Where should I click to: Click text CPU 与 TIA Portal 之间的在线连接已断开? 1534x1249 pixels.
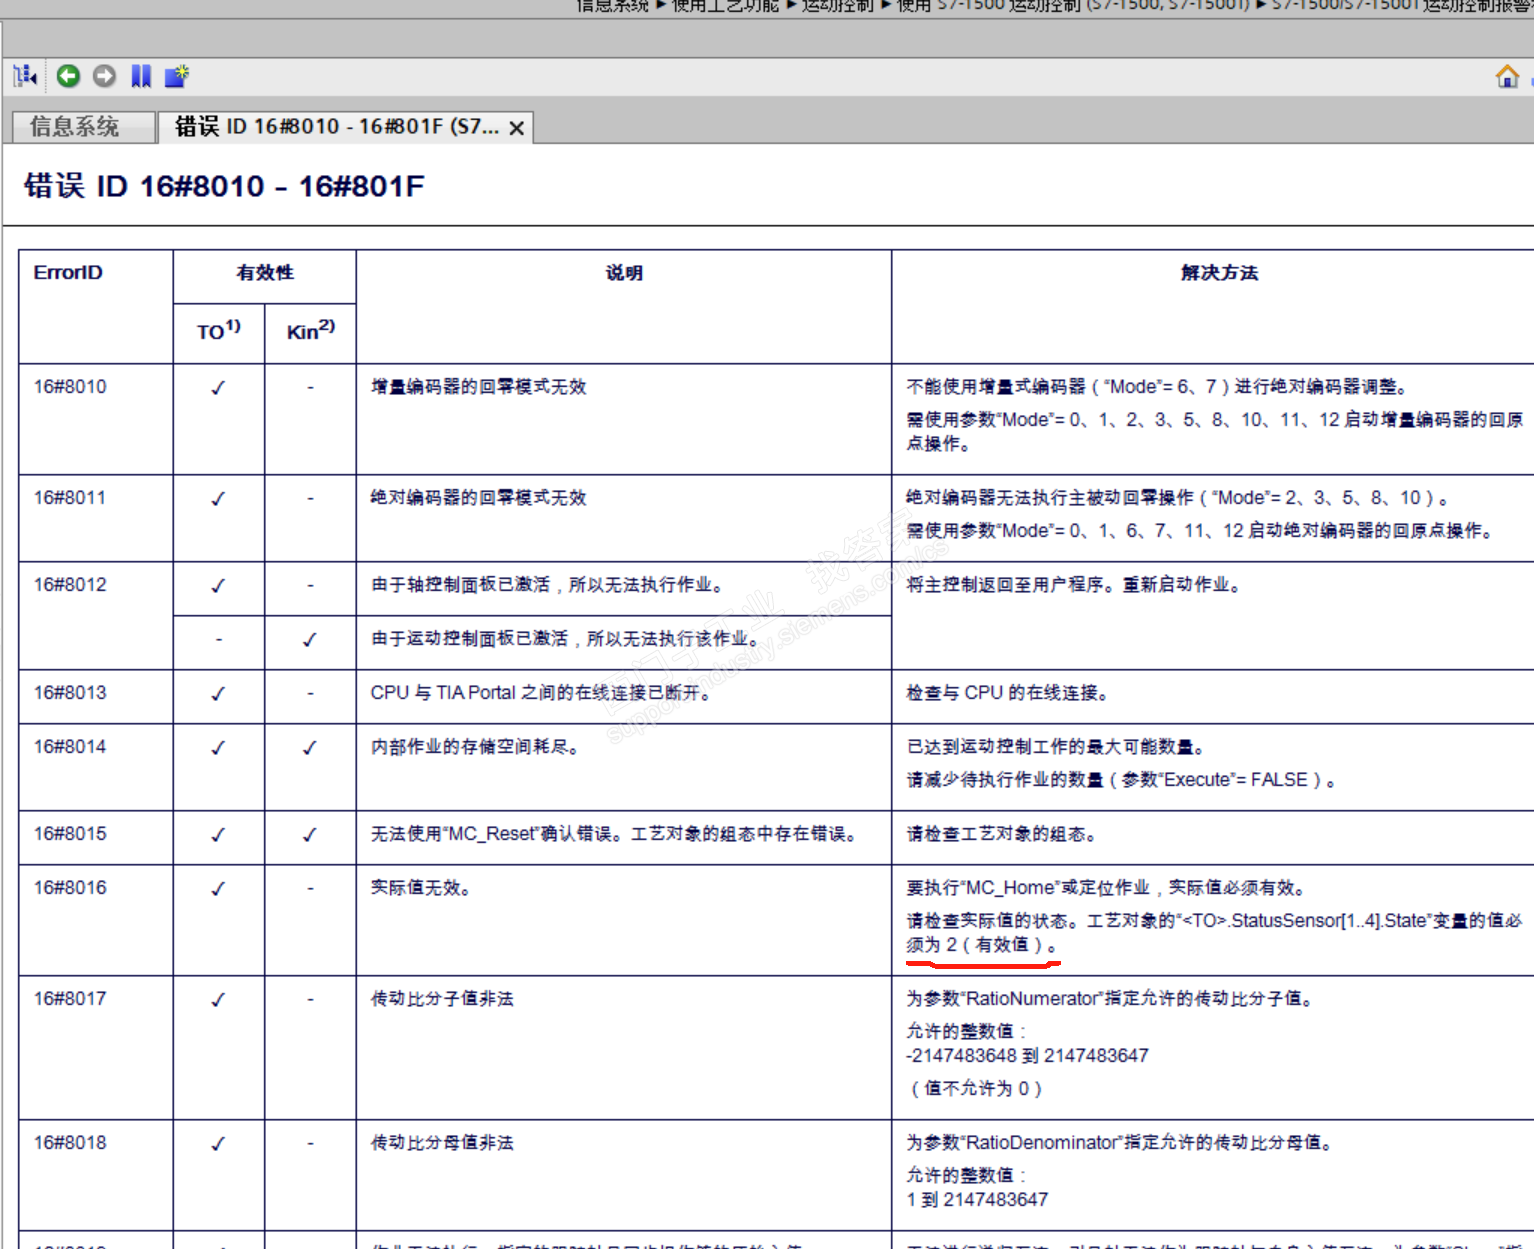tap(540, 693)
